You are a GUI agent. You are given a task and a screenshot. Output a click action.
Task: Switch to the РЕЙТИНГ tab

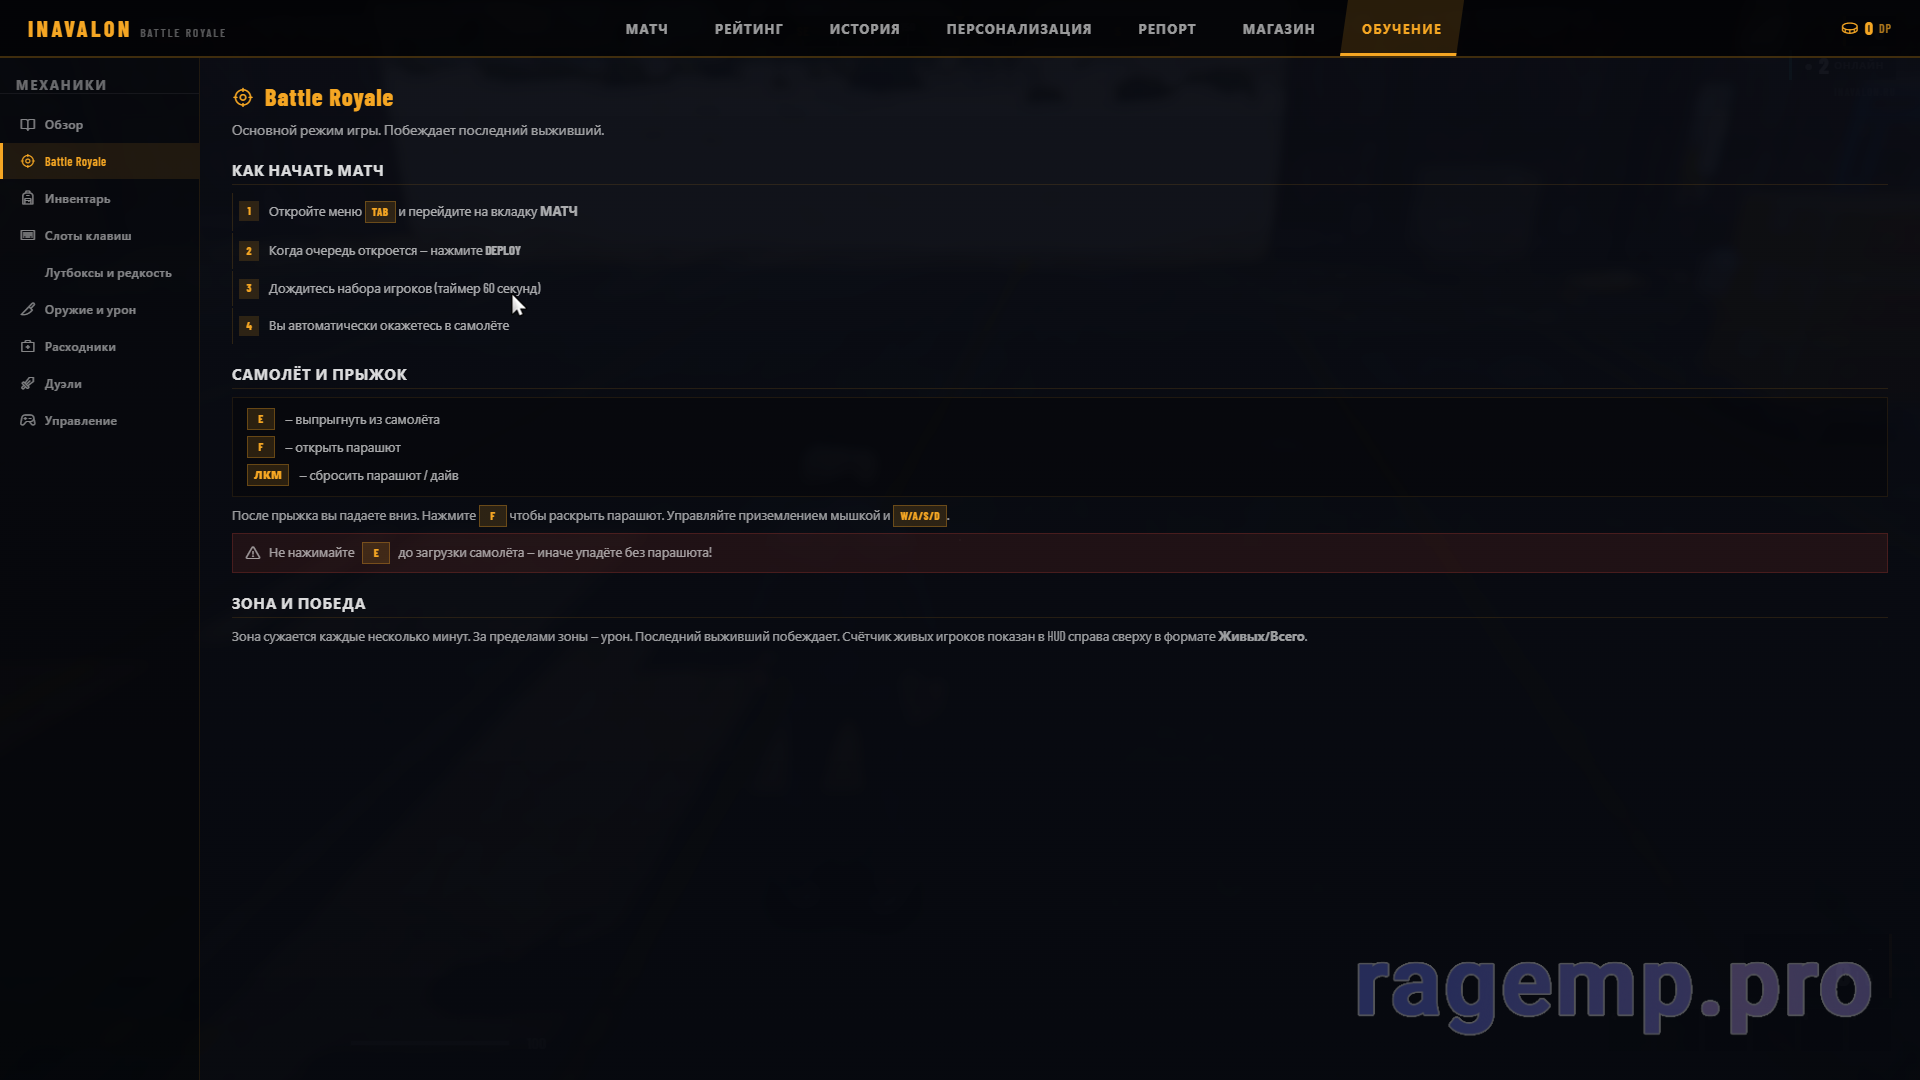pyautogui.click(x=748, y=29)
